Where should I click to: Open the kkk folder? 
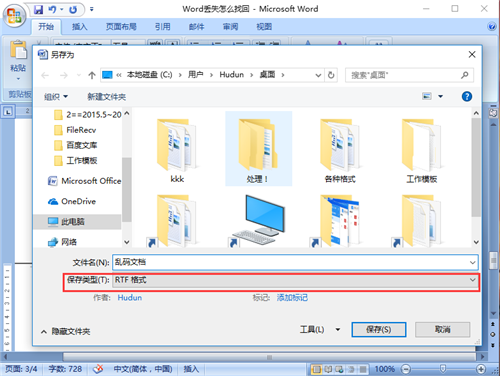pos(177,150)
